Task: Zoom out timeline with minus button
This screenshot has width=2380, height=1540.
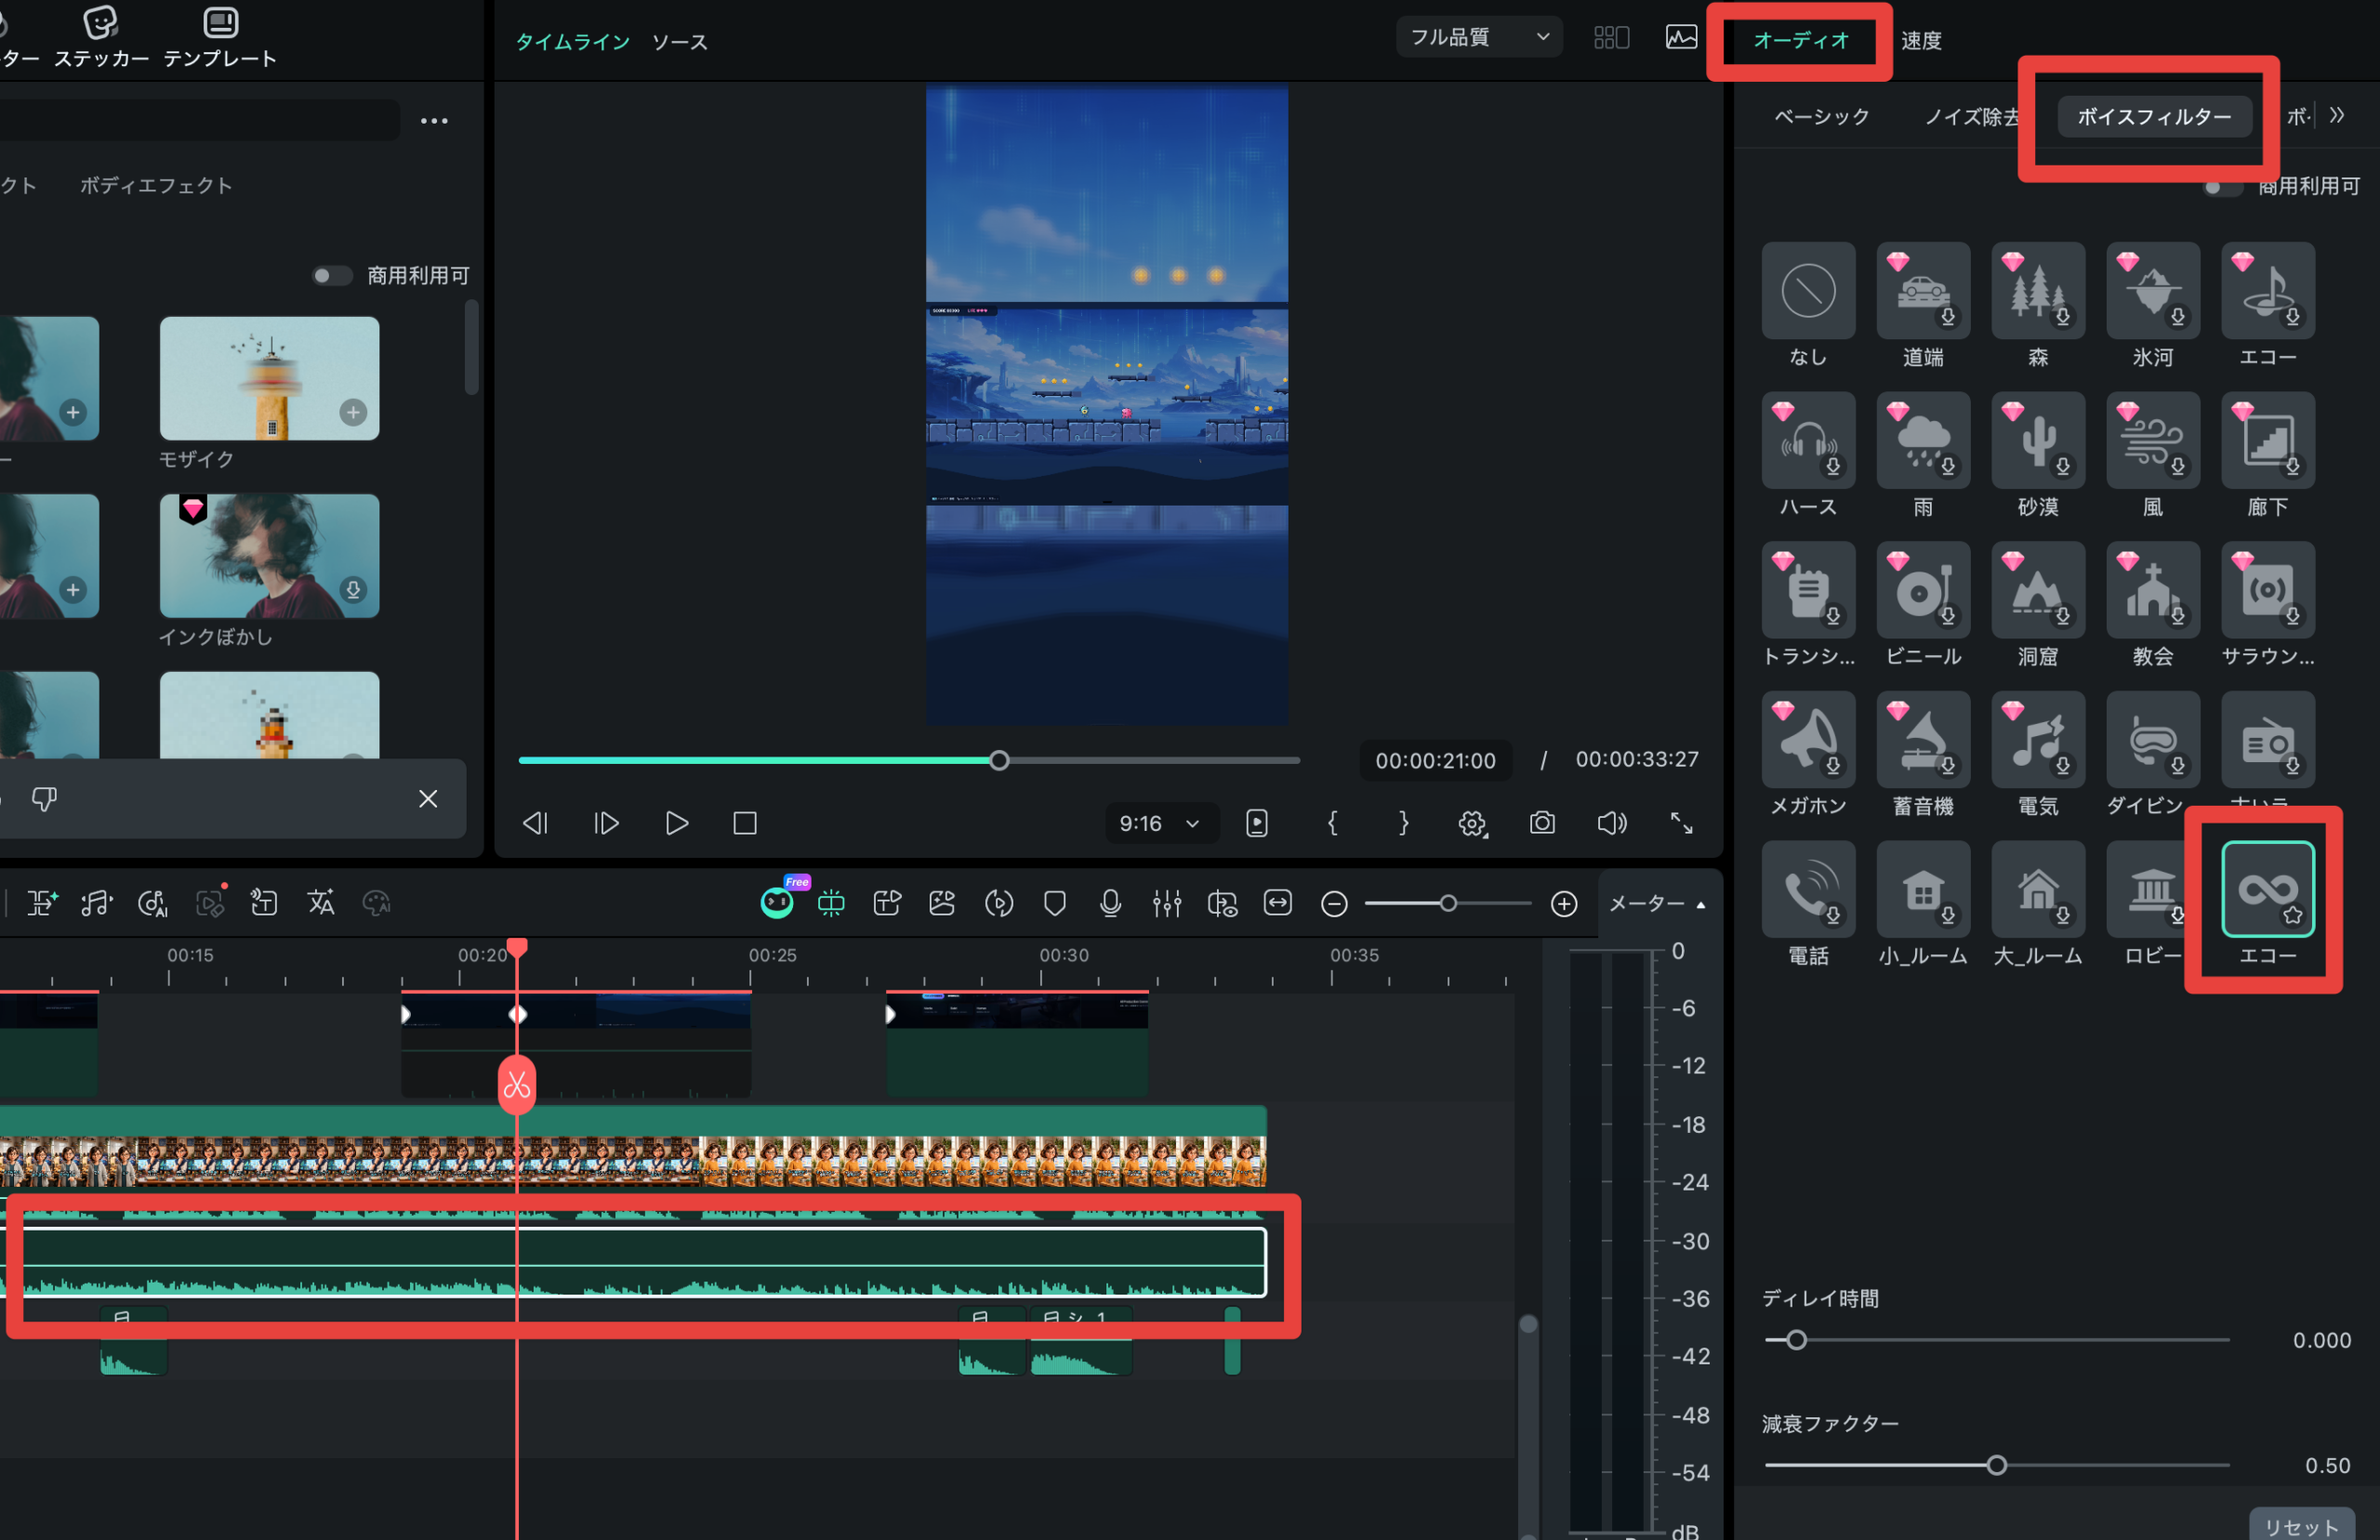Action: pos(1333,903)
